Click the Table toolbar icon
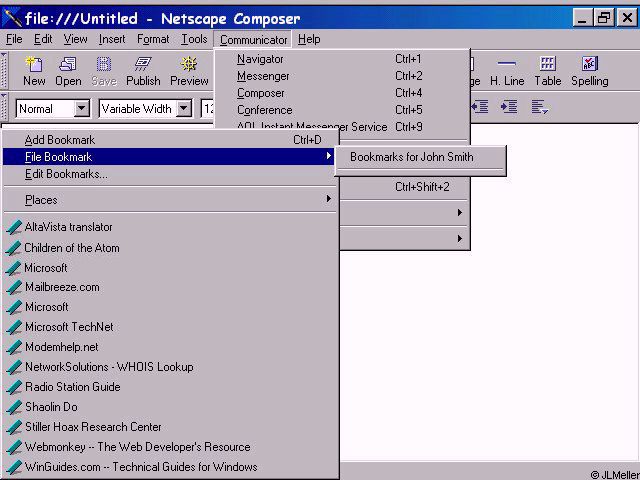640x480 pixels. (x=547, y=64)
